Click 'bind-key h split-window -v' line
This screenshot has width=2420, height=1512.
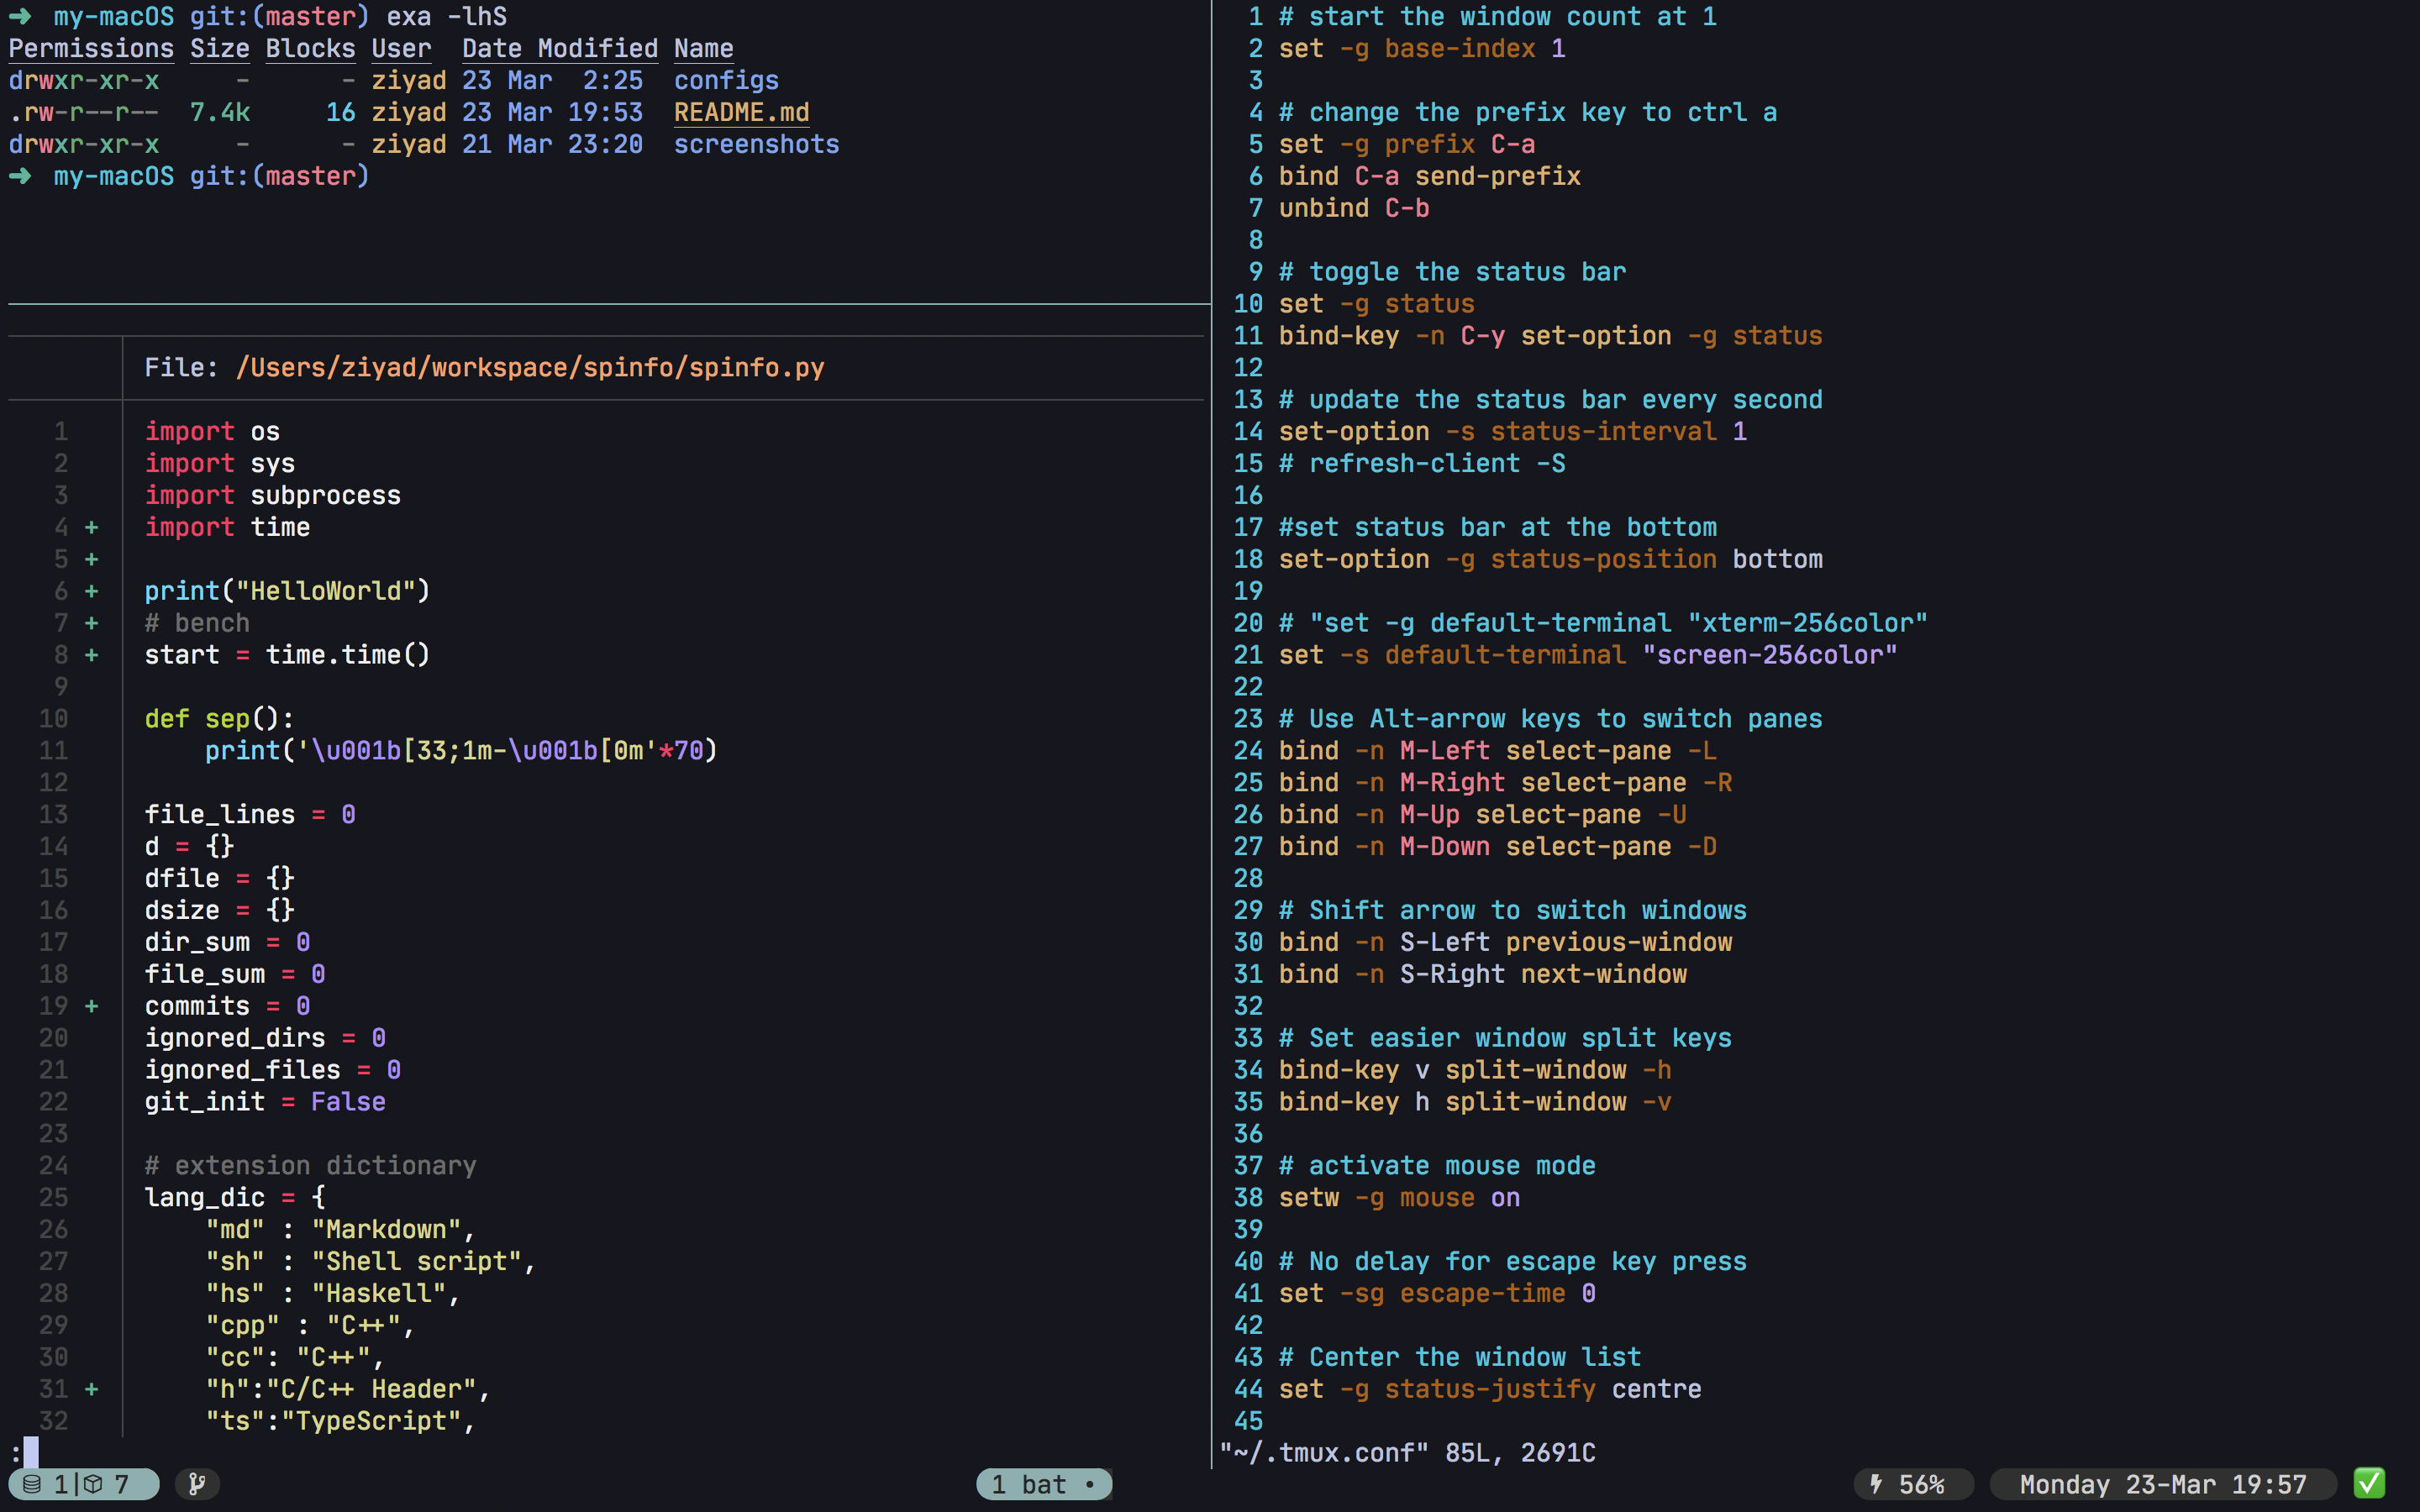click(x=1475, y=1102)
